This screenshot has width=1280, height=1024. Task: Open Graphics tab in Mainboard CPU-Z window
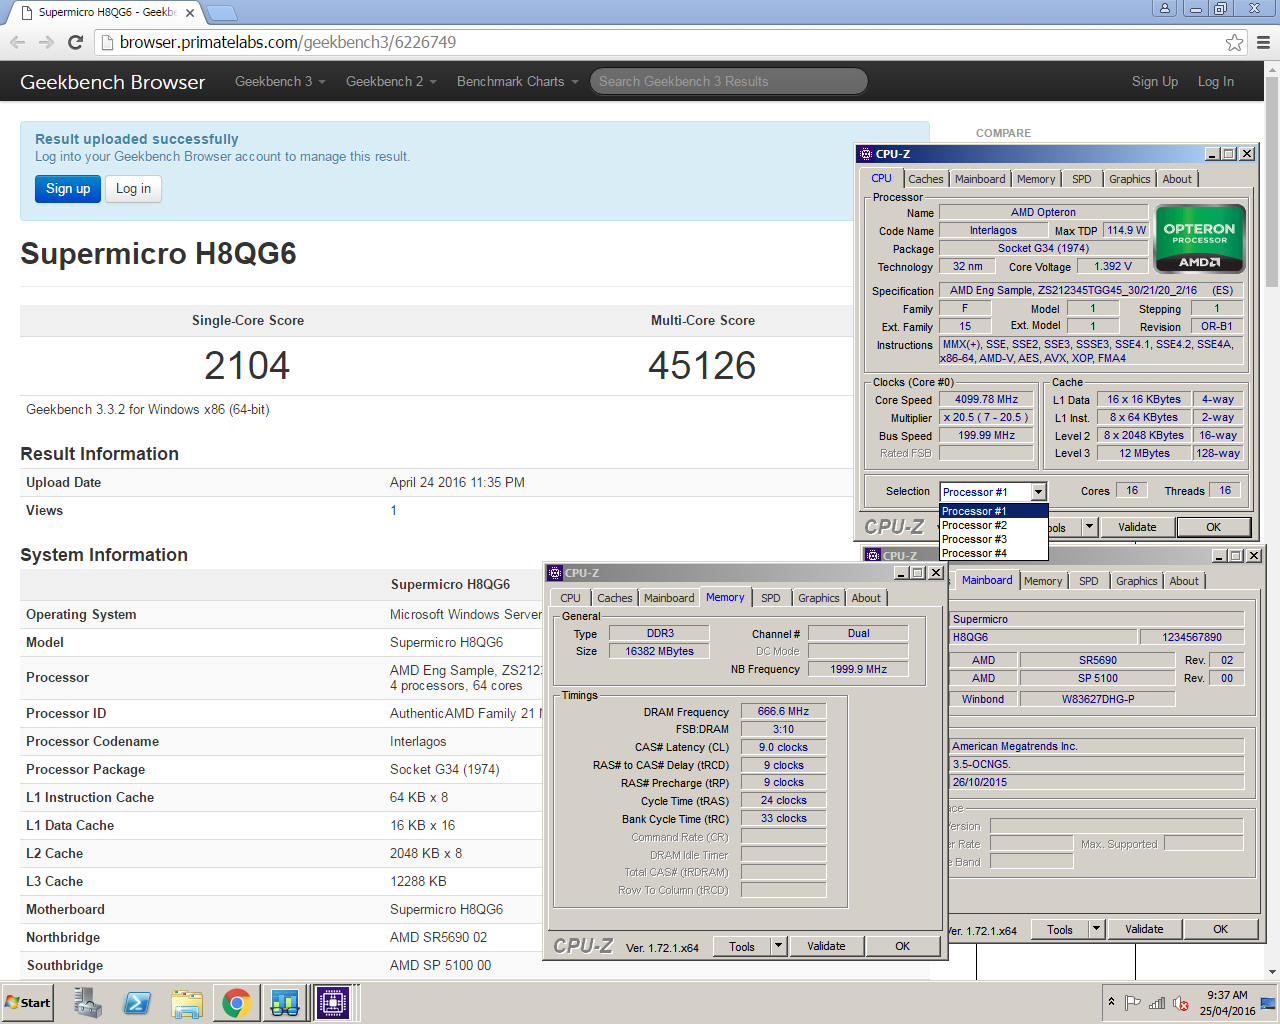[1137, 581]
